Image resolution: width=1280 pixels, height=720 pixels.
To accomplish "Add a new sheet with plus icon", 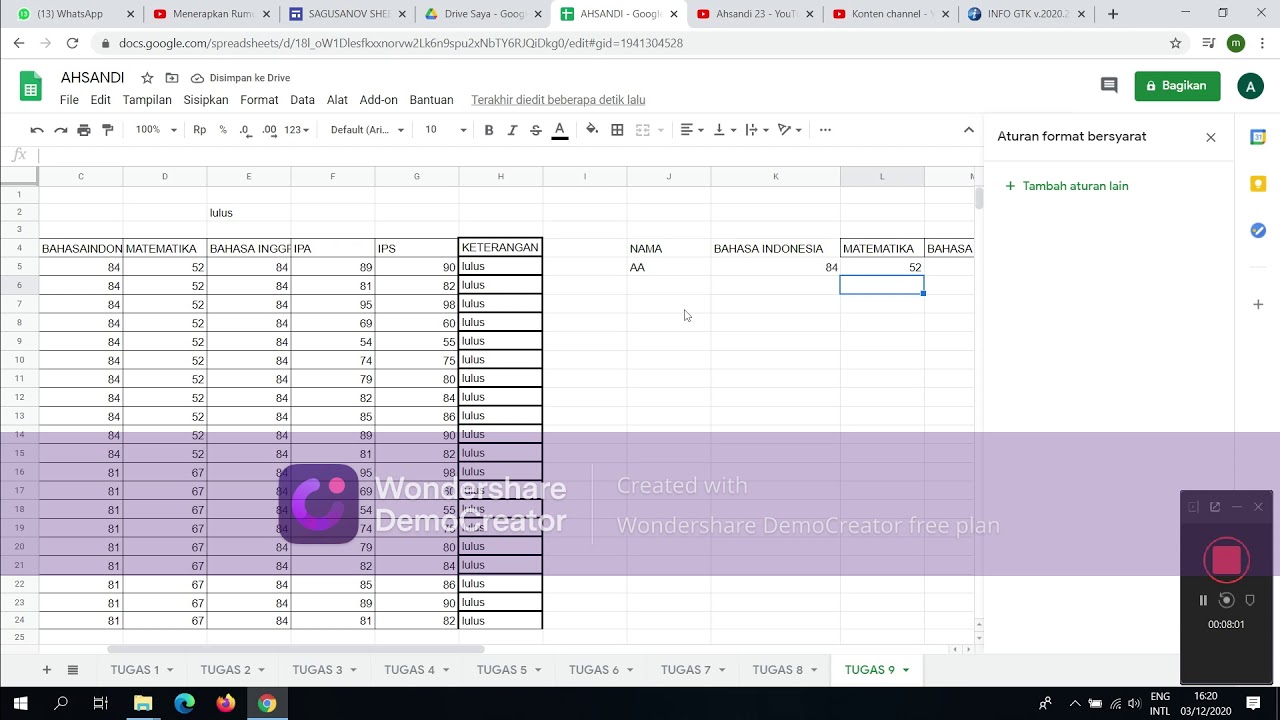I will click(46, 670).
